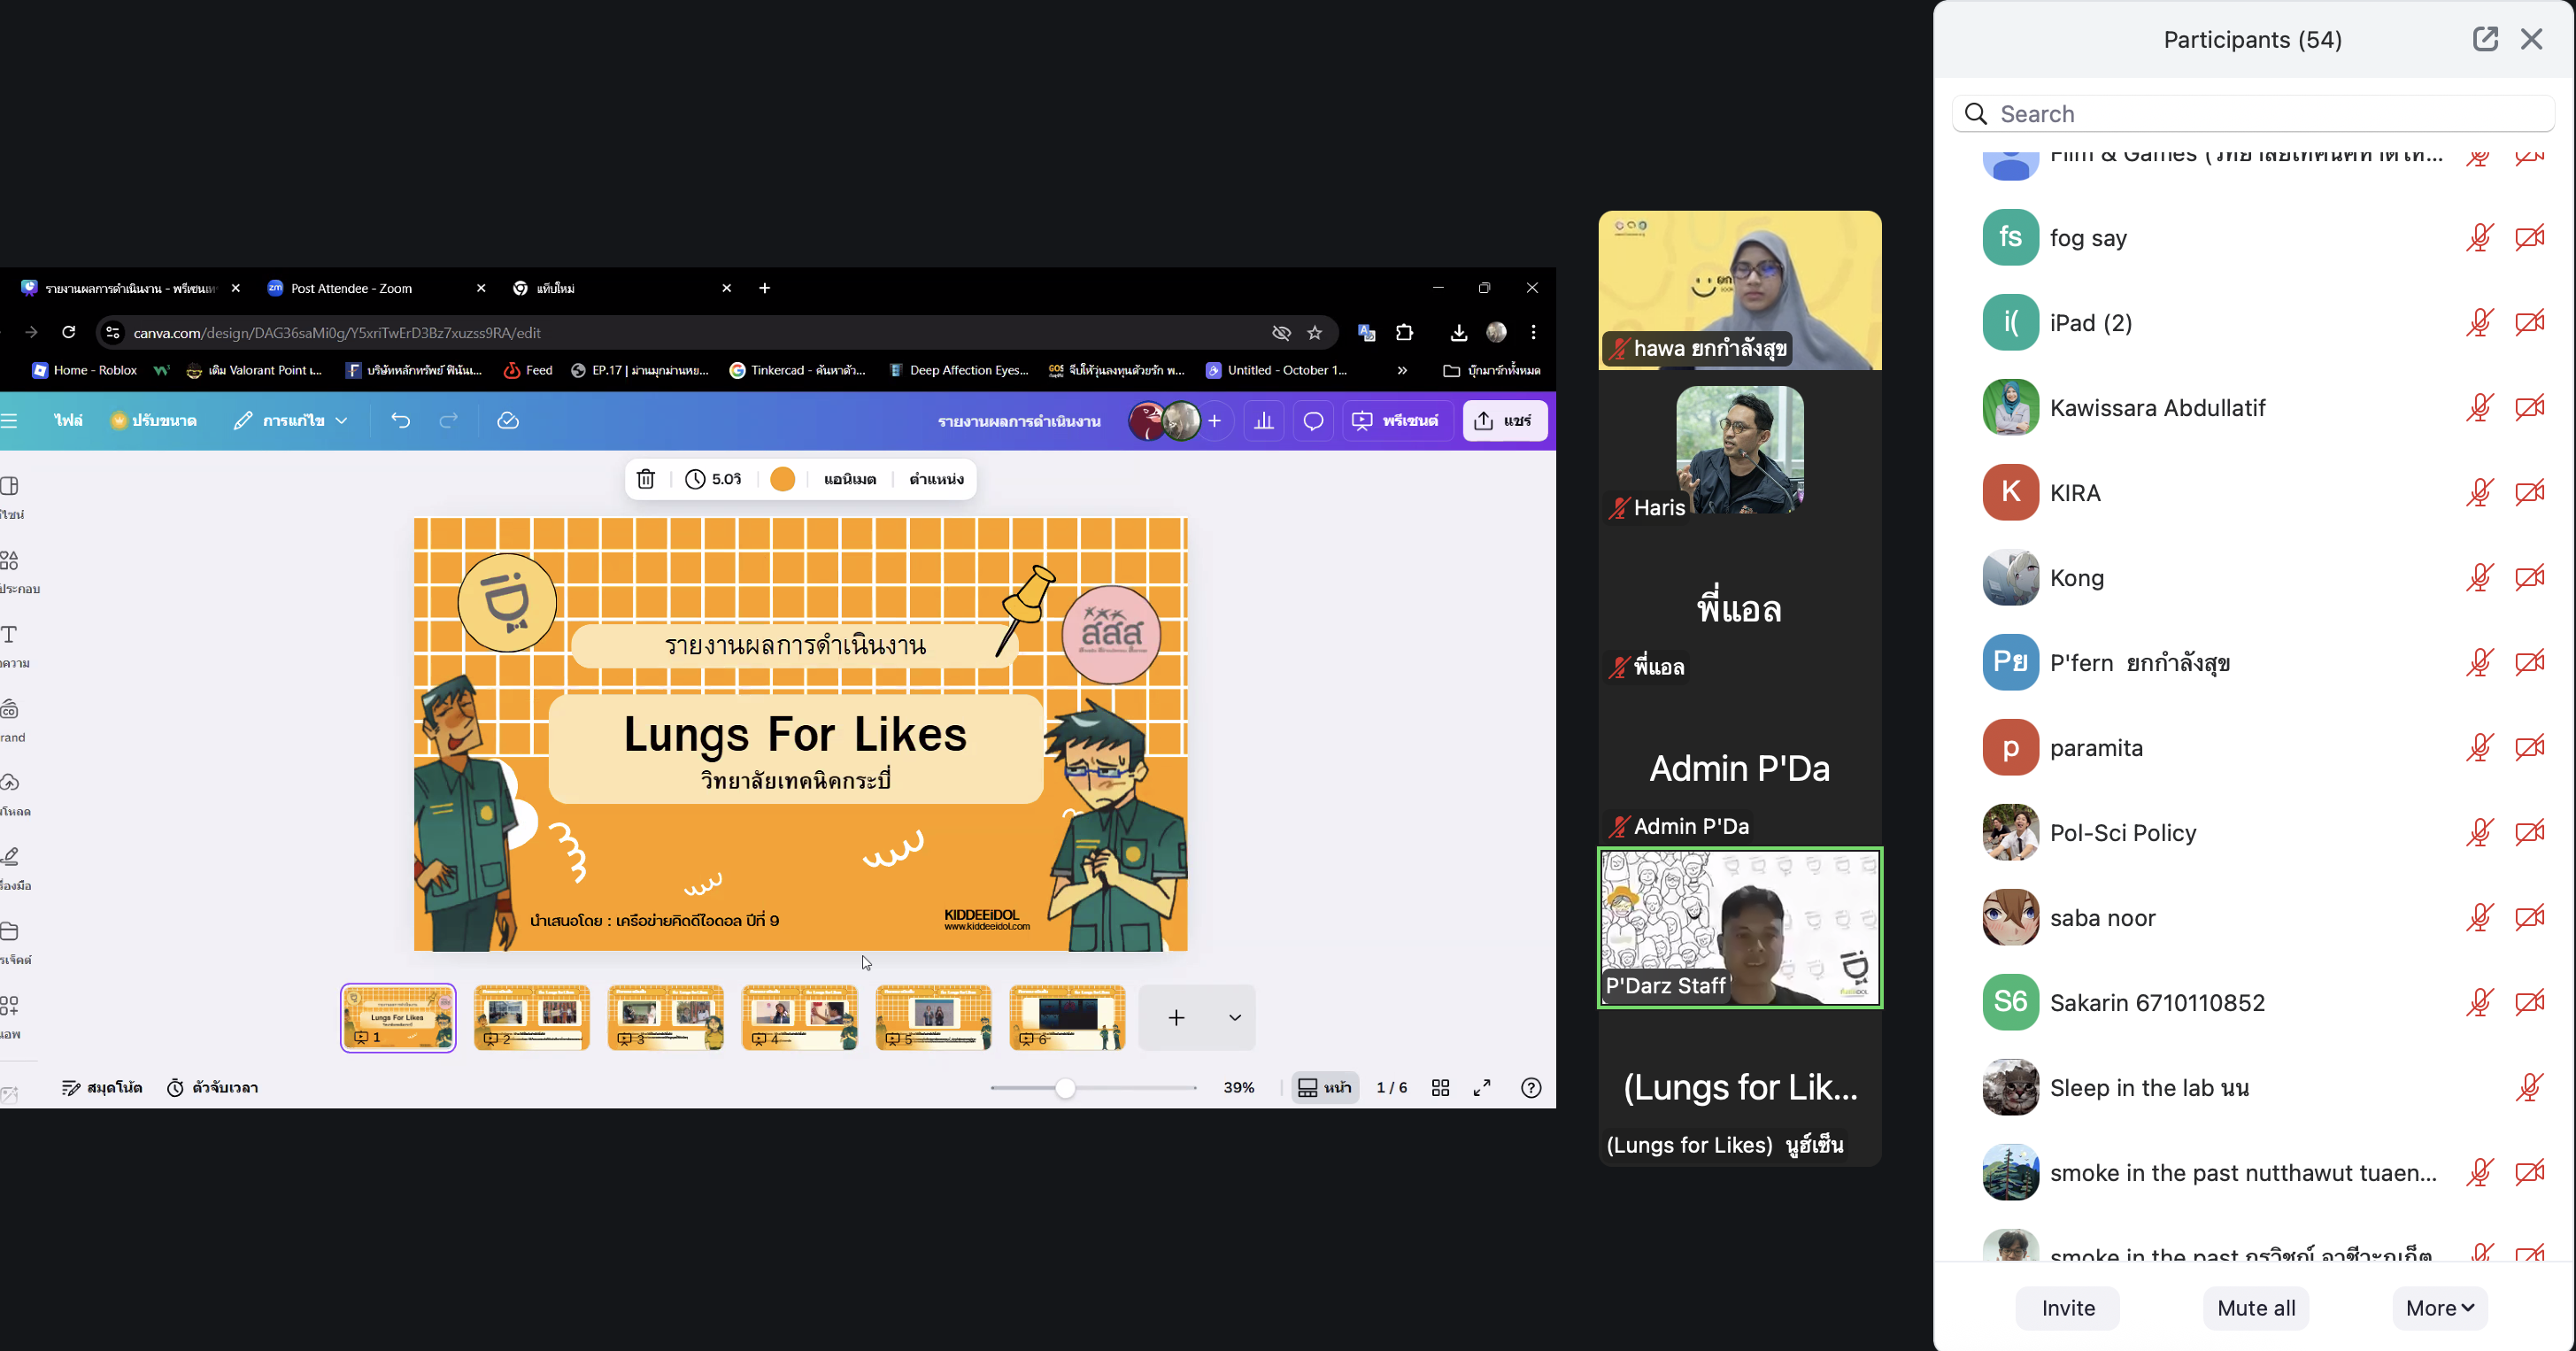Expand the add page options chevron

coord(1235,1018)
